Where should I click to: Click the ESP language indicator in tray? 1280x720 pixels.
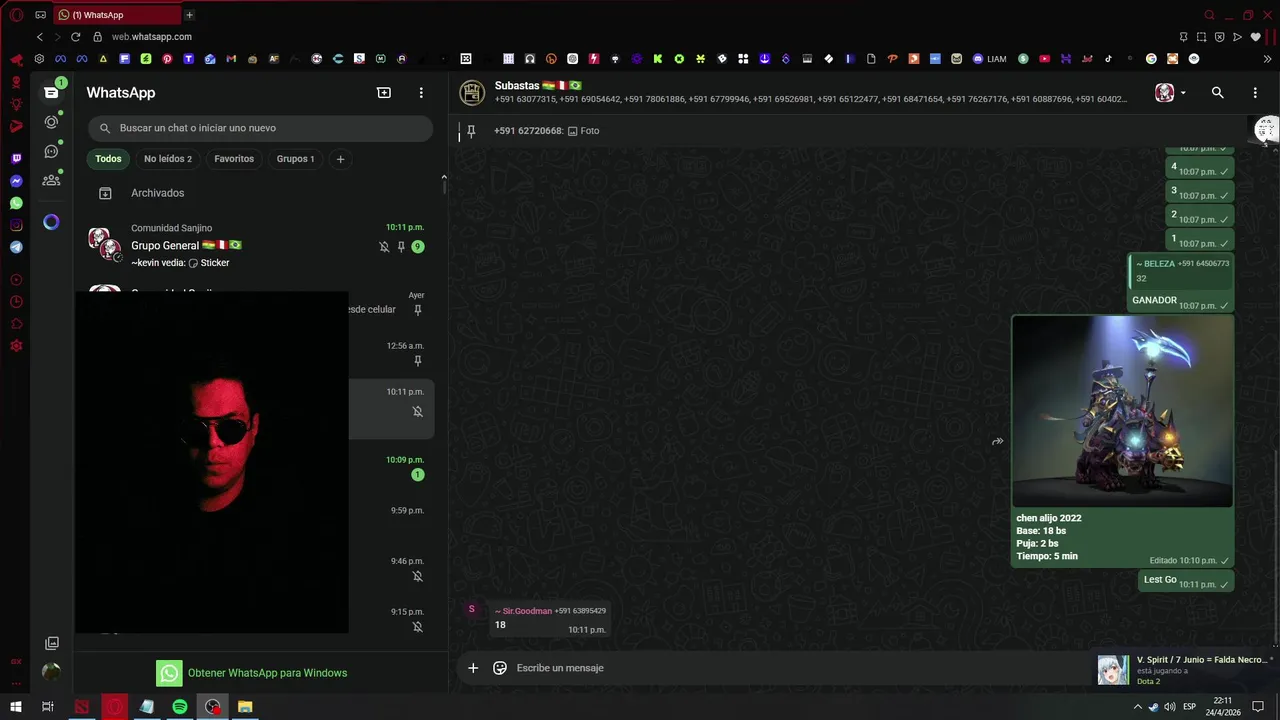[x=1189, y=707]
